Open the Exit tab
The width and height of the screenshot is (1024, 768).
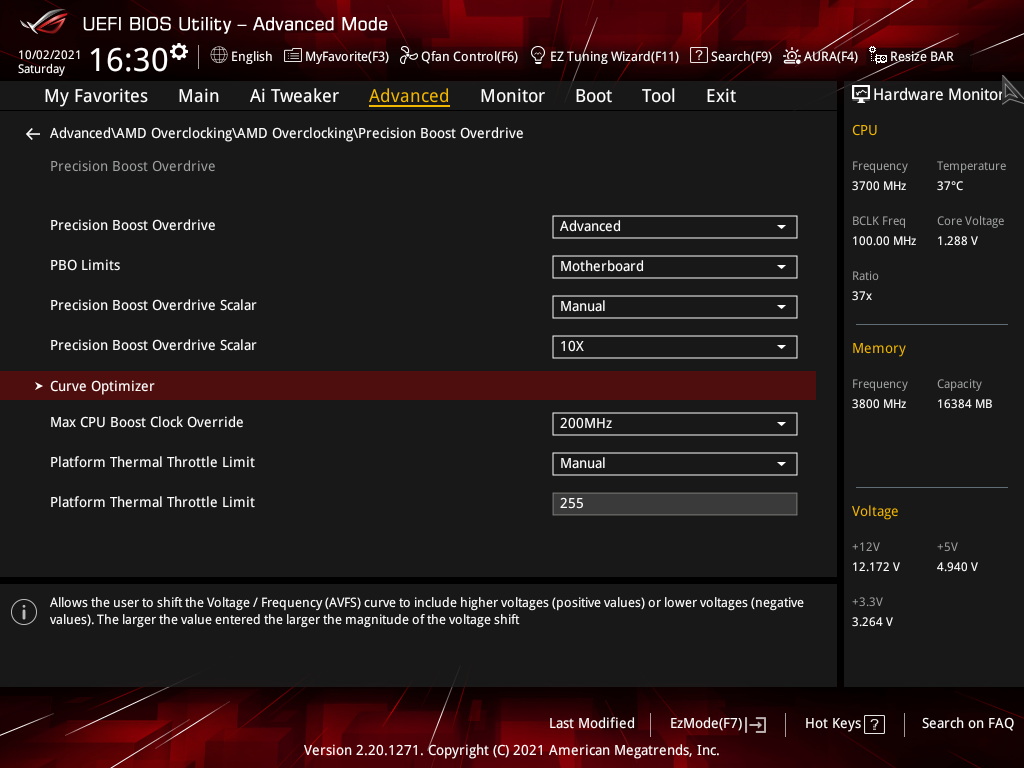[x=721, y=96]
